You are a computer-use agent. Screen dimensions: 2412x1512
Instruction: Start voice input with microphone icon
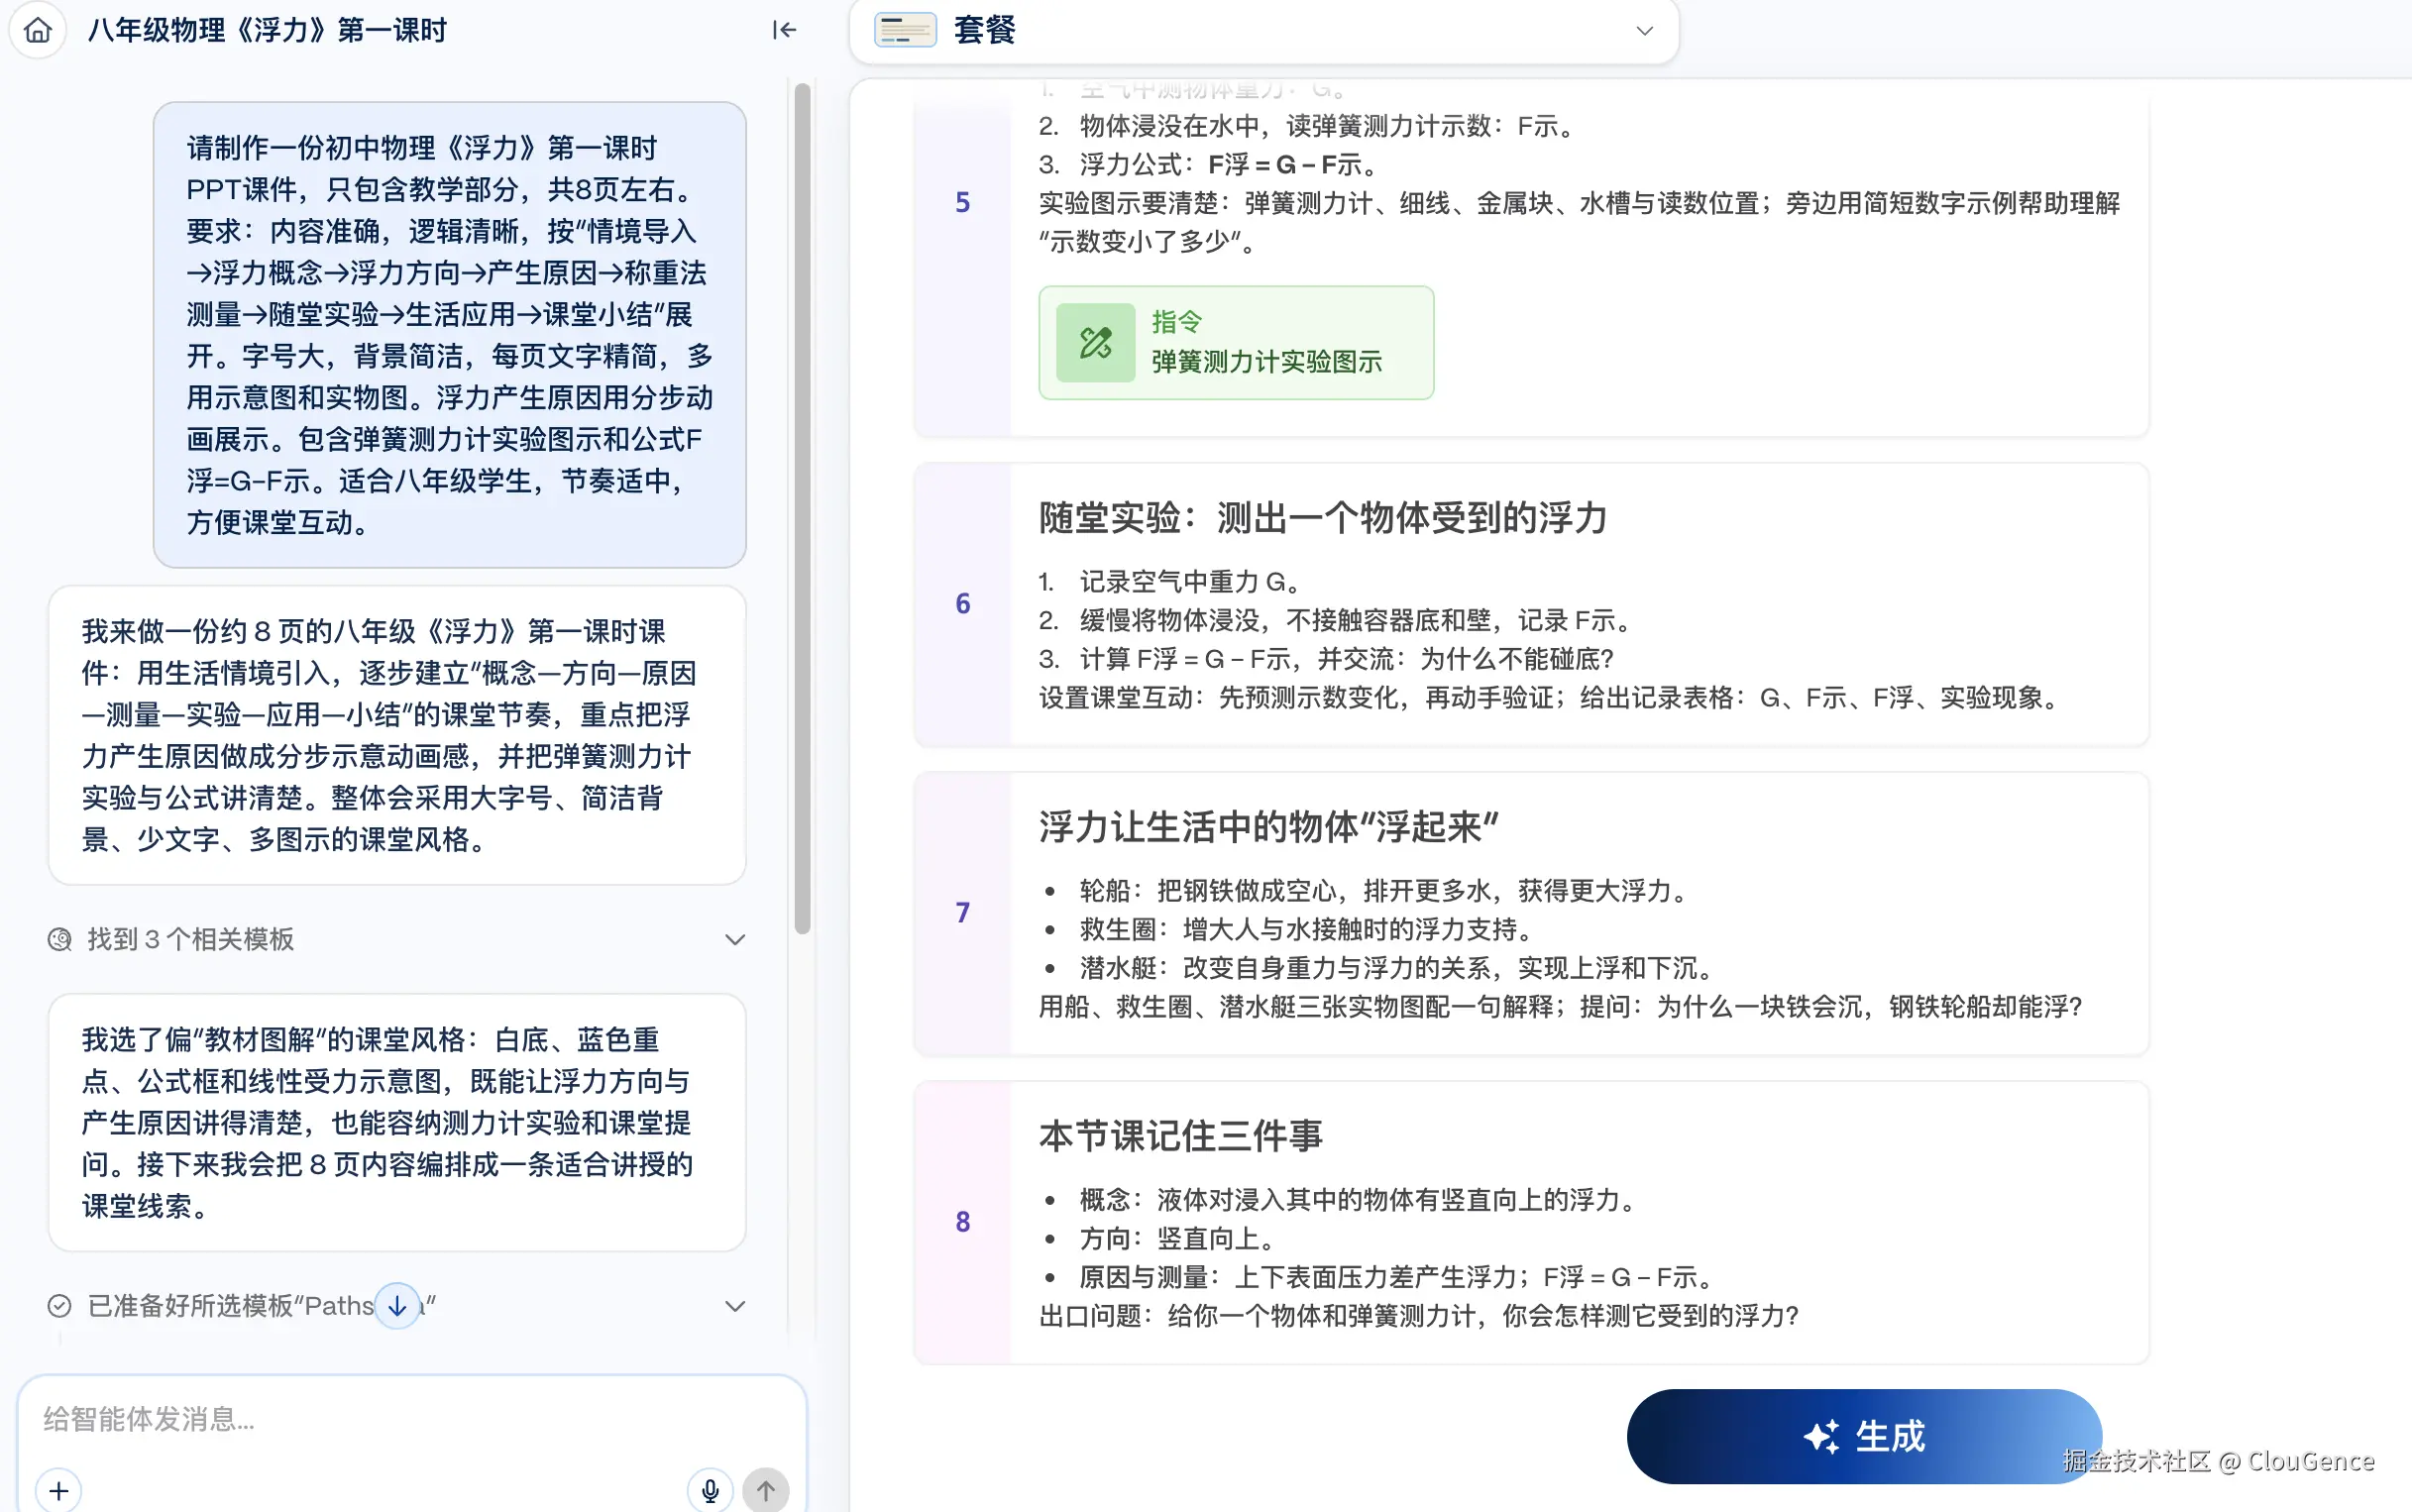coord(710,1491)
